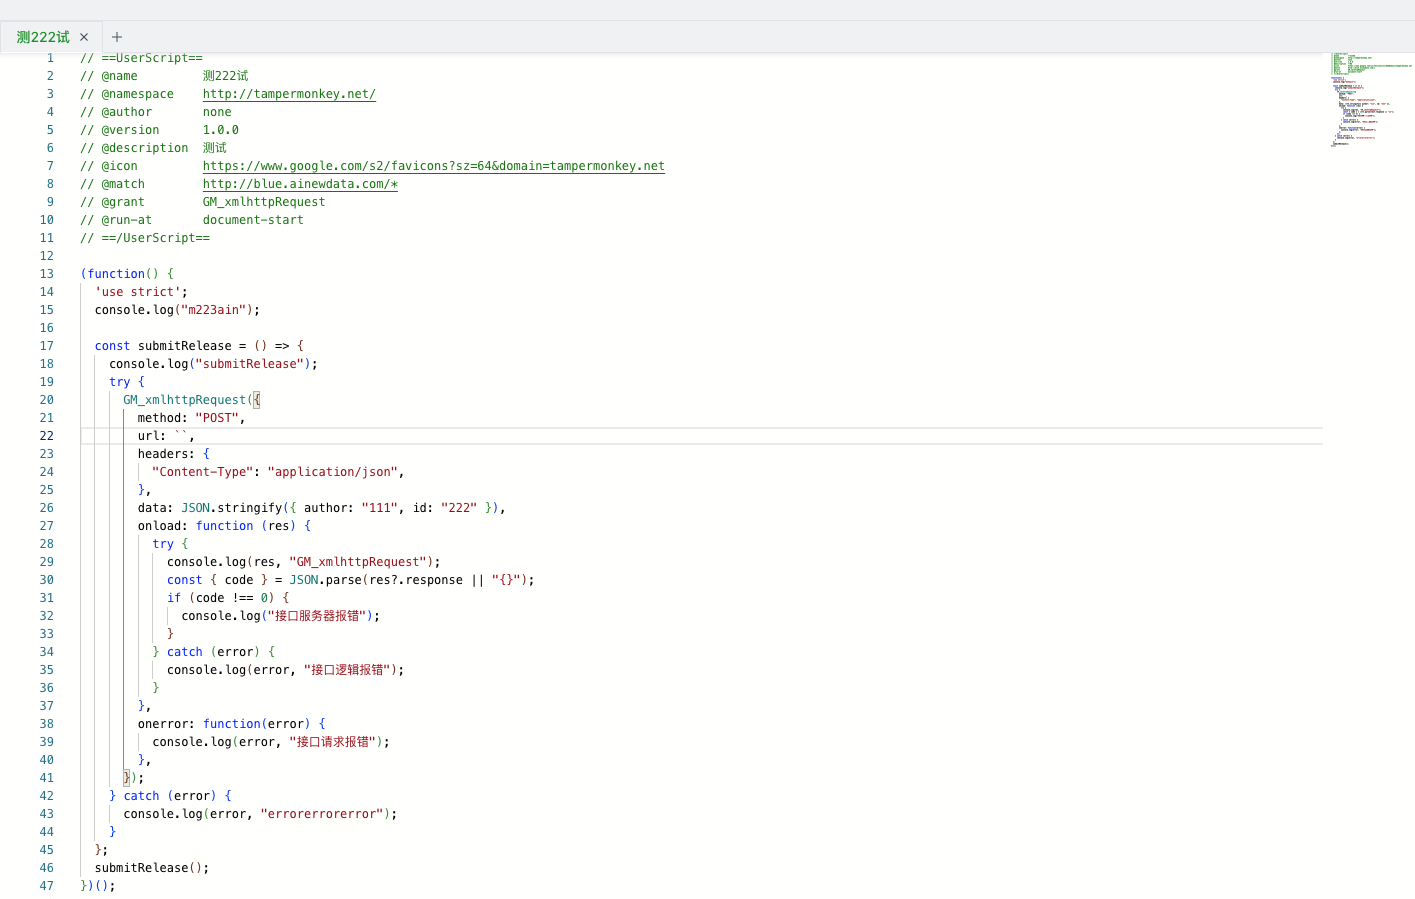Click the code minimap preview
This screenshot has height=899, width=1415.
1368,100
